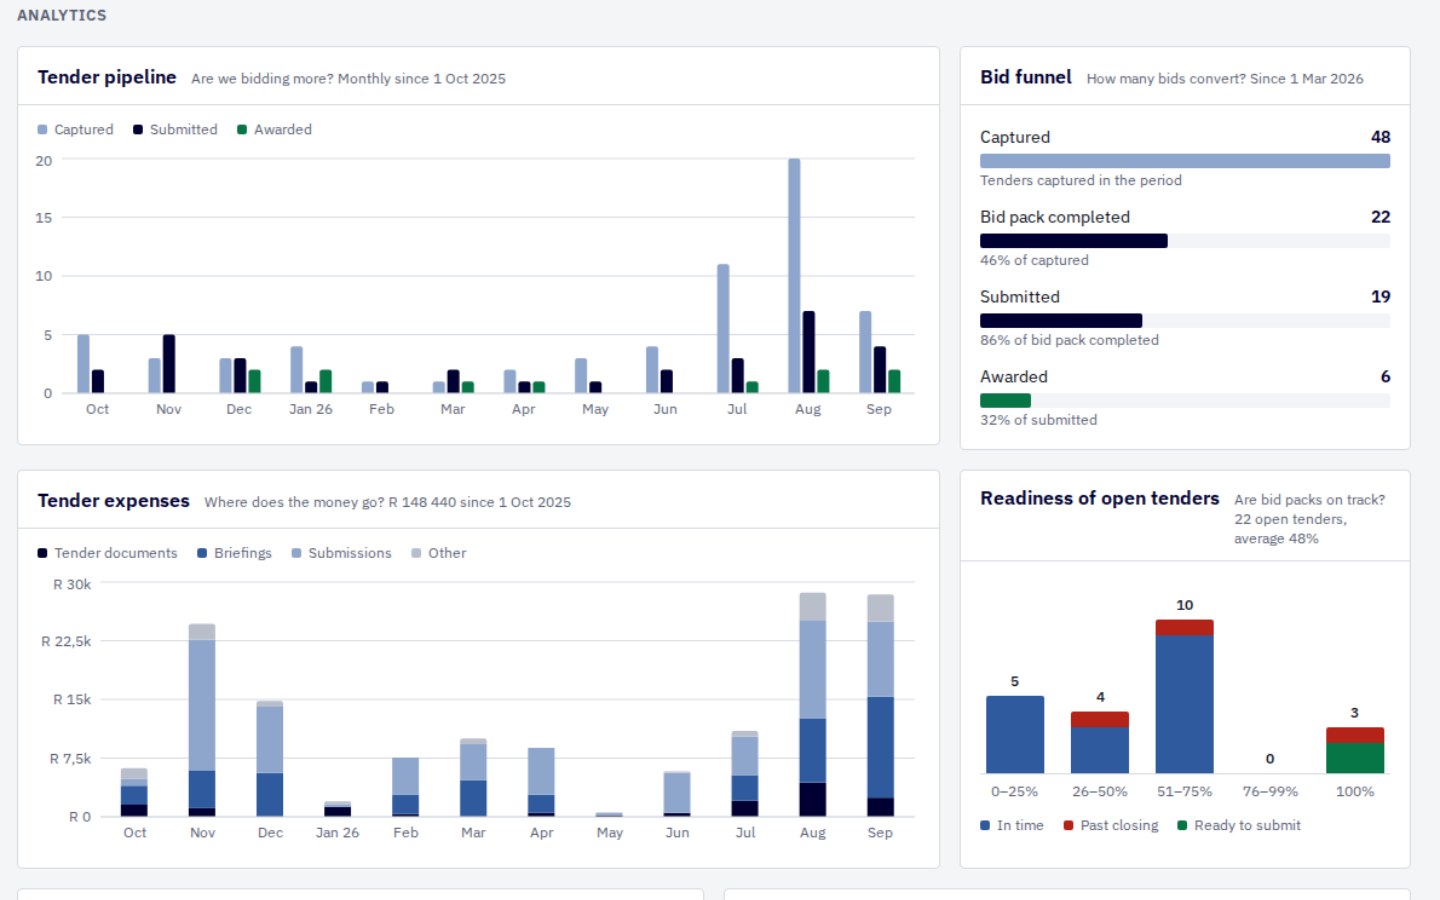The width and height of the screenshot is (1440, 900).
Task: Toggle the Awarded series in Tender pipeline legend
Action: (x=274, y=130)
